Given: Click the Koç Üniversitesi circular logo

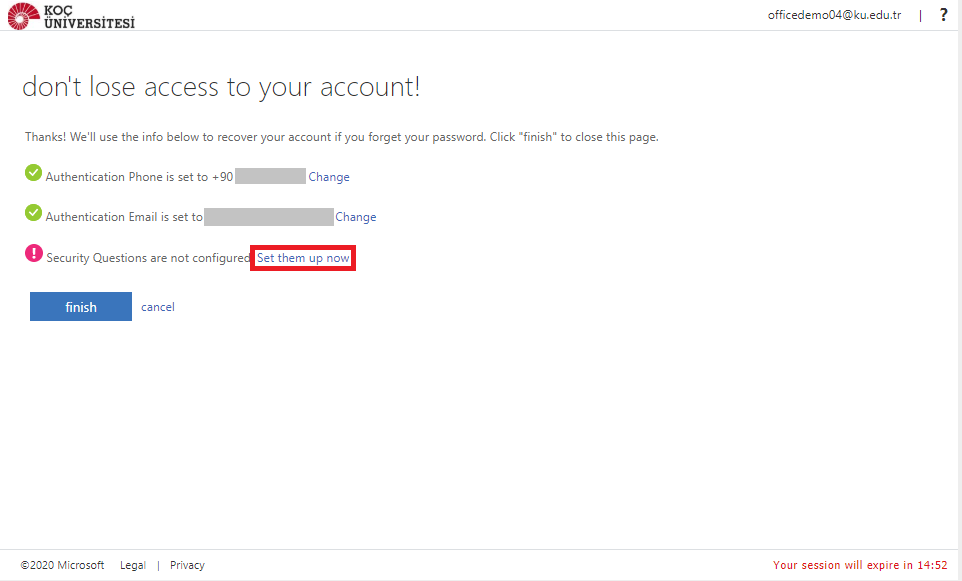Looking at the screenshot, I should [x=24, y=16].
